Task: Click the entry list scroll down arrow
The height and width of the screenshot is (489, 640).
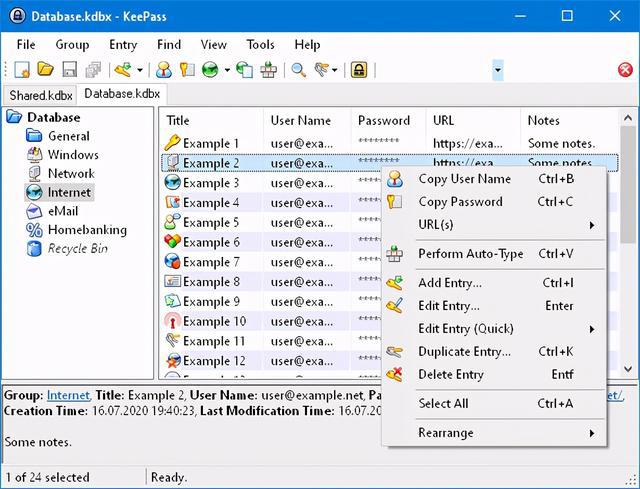Action: pos(628,369)
